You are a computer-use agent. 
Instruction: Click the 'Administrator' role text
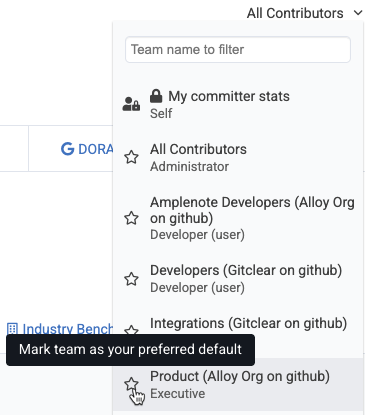189,167
